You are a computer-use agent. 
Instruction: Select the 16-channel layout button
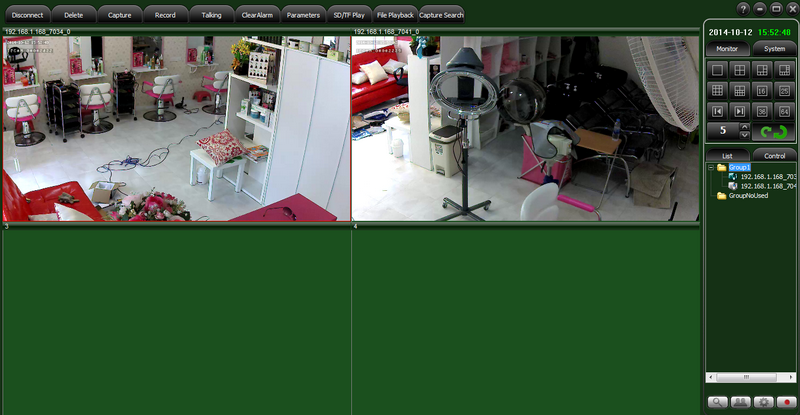click(762, 91)
